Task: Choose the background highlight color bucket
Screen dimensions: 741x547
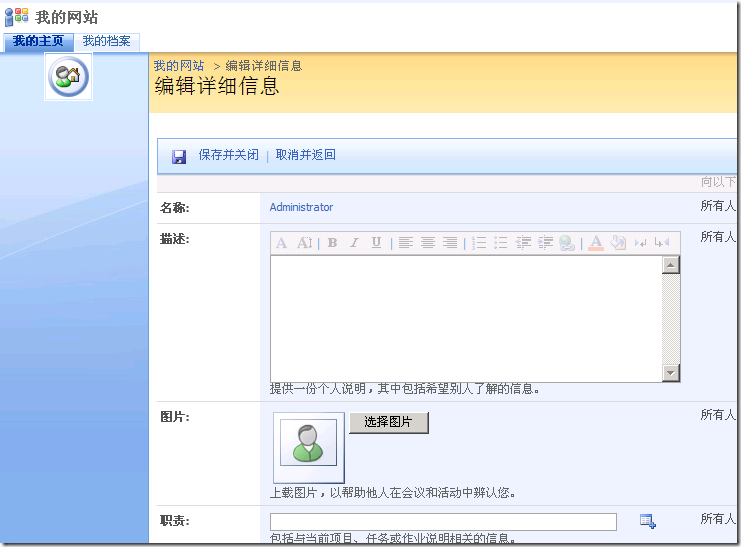Action: (618, 243)
